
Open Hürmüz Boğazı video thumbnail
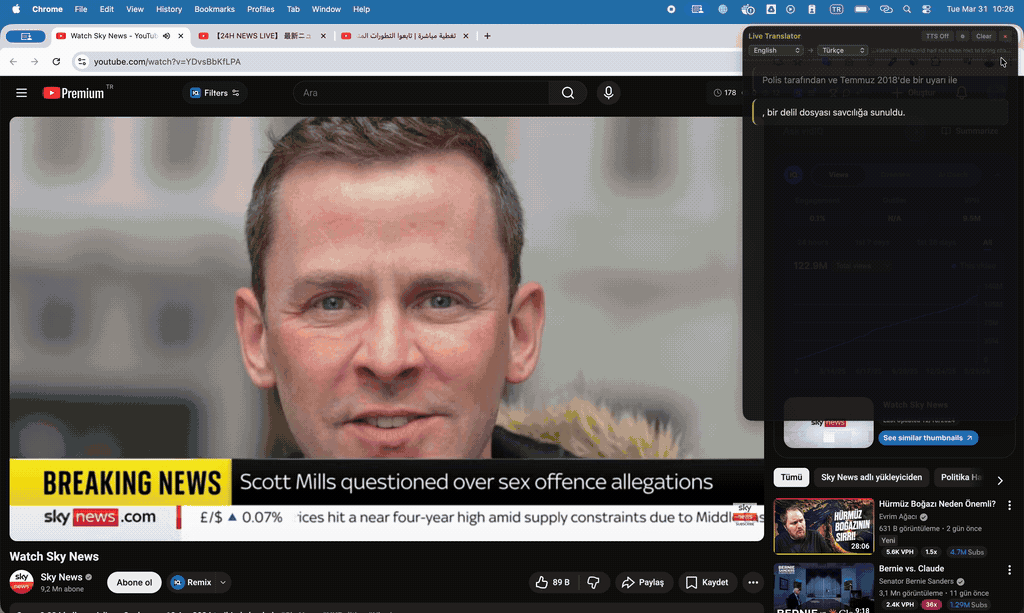pos(824,526)
